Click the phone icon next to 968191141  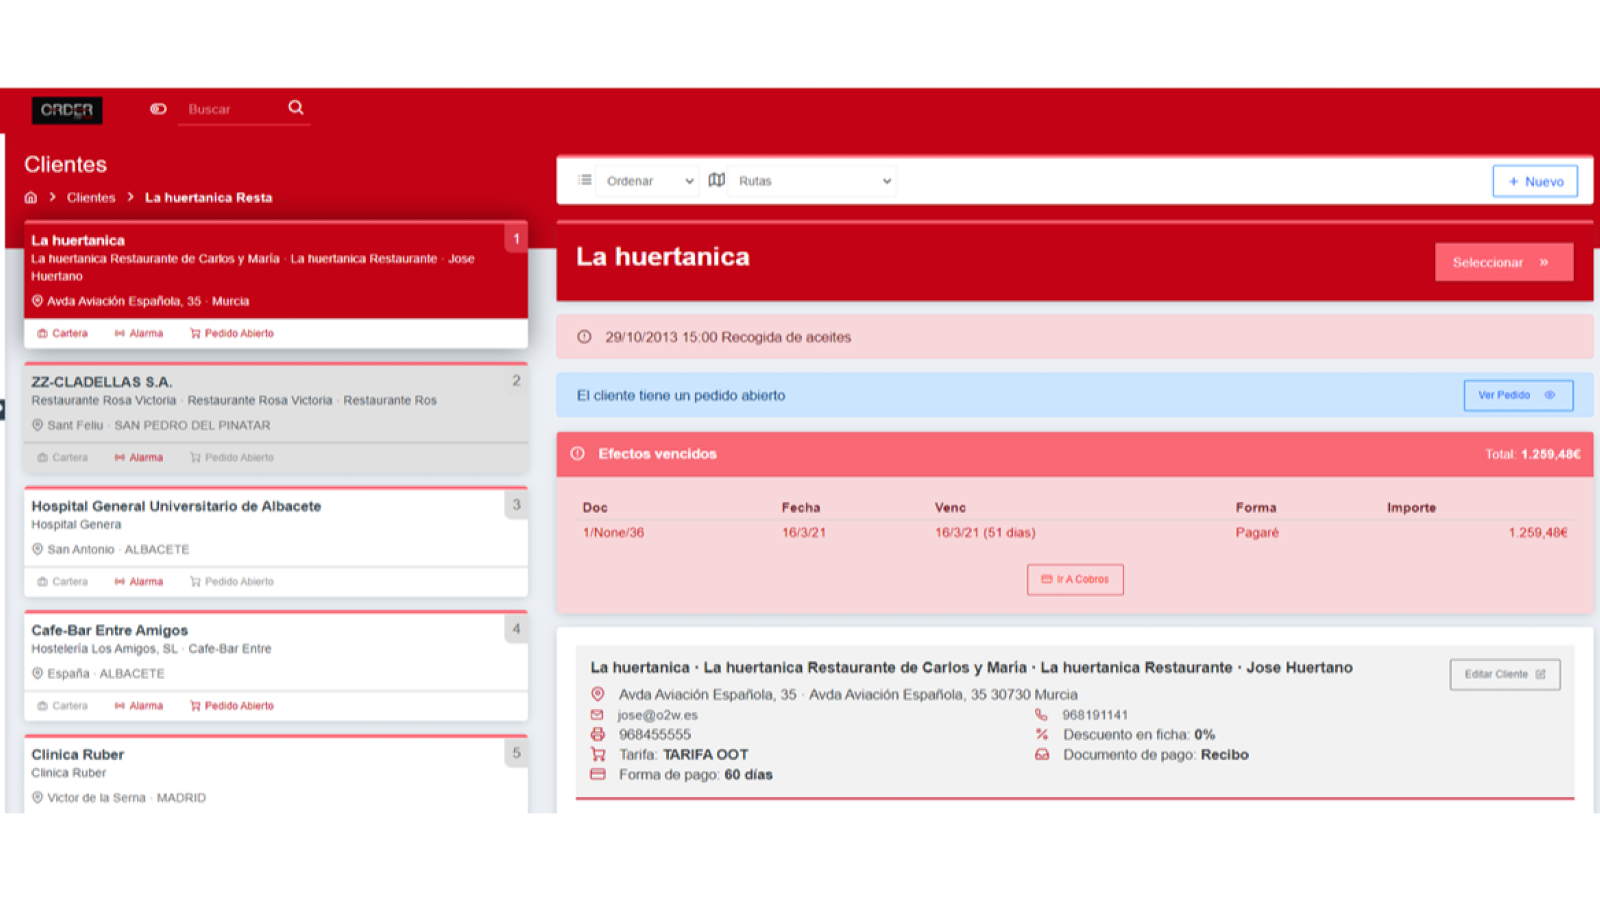tap(1041, 715)
